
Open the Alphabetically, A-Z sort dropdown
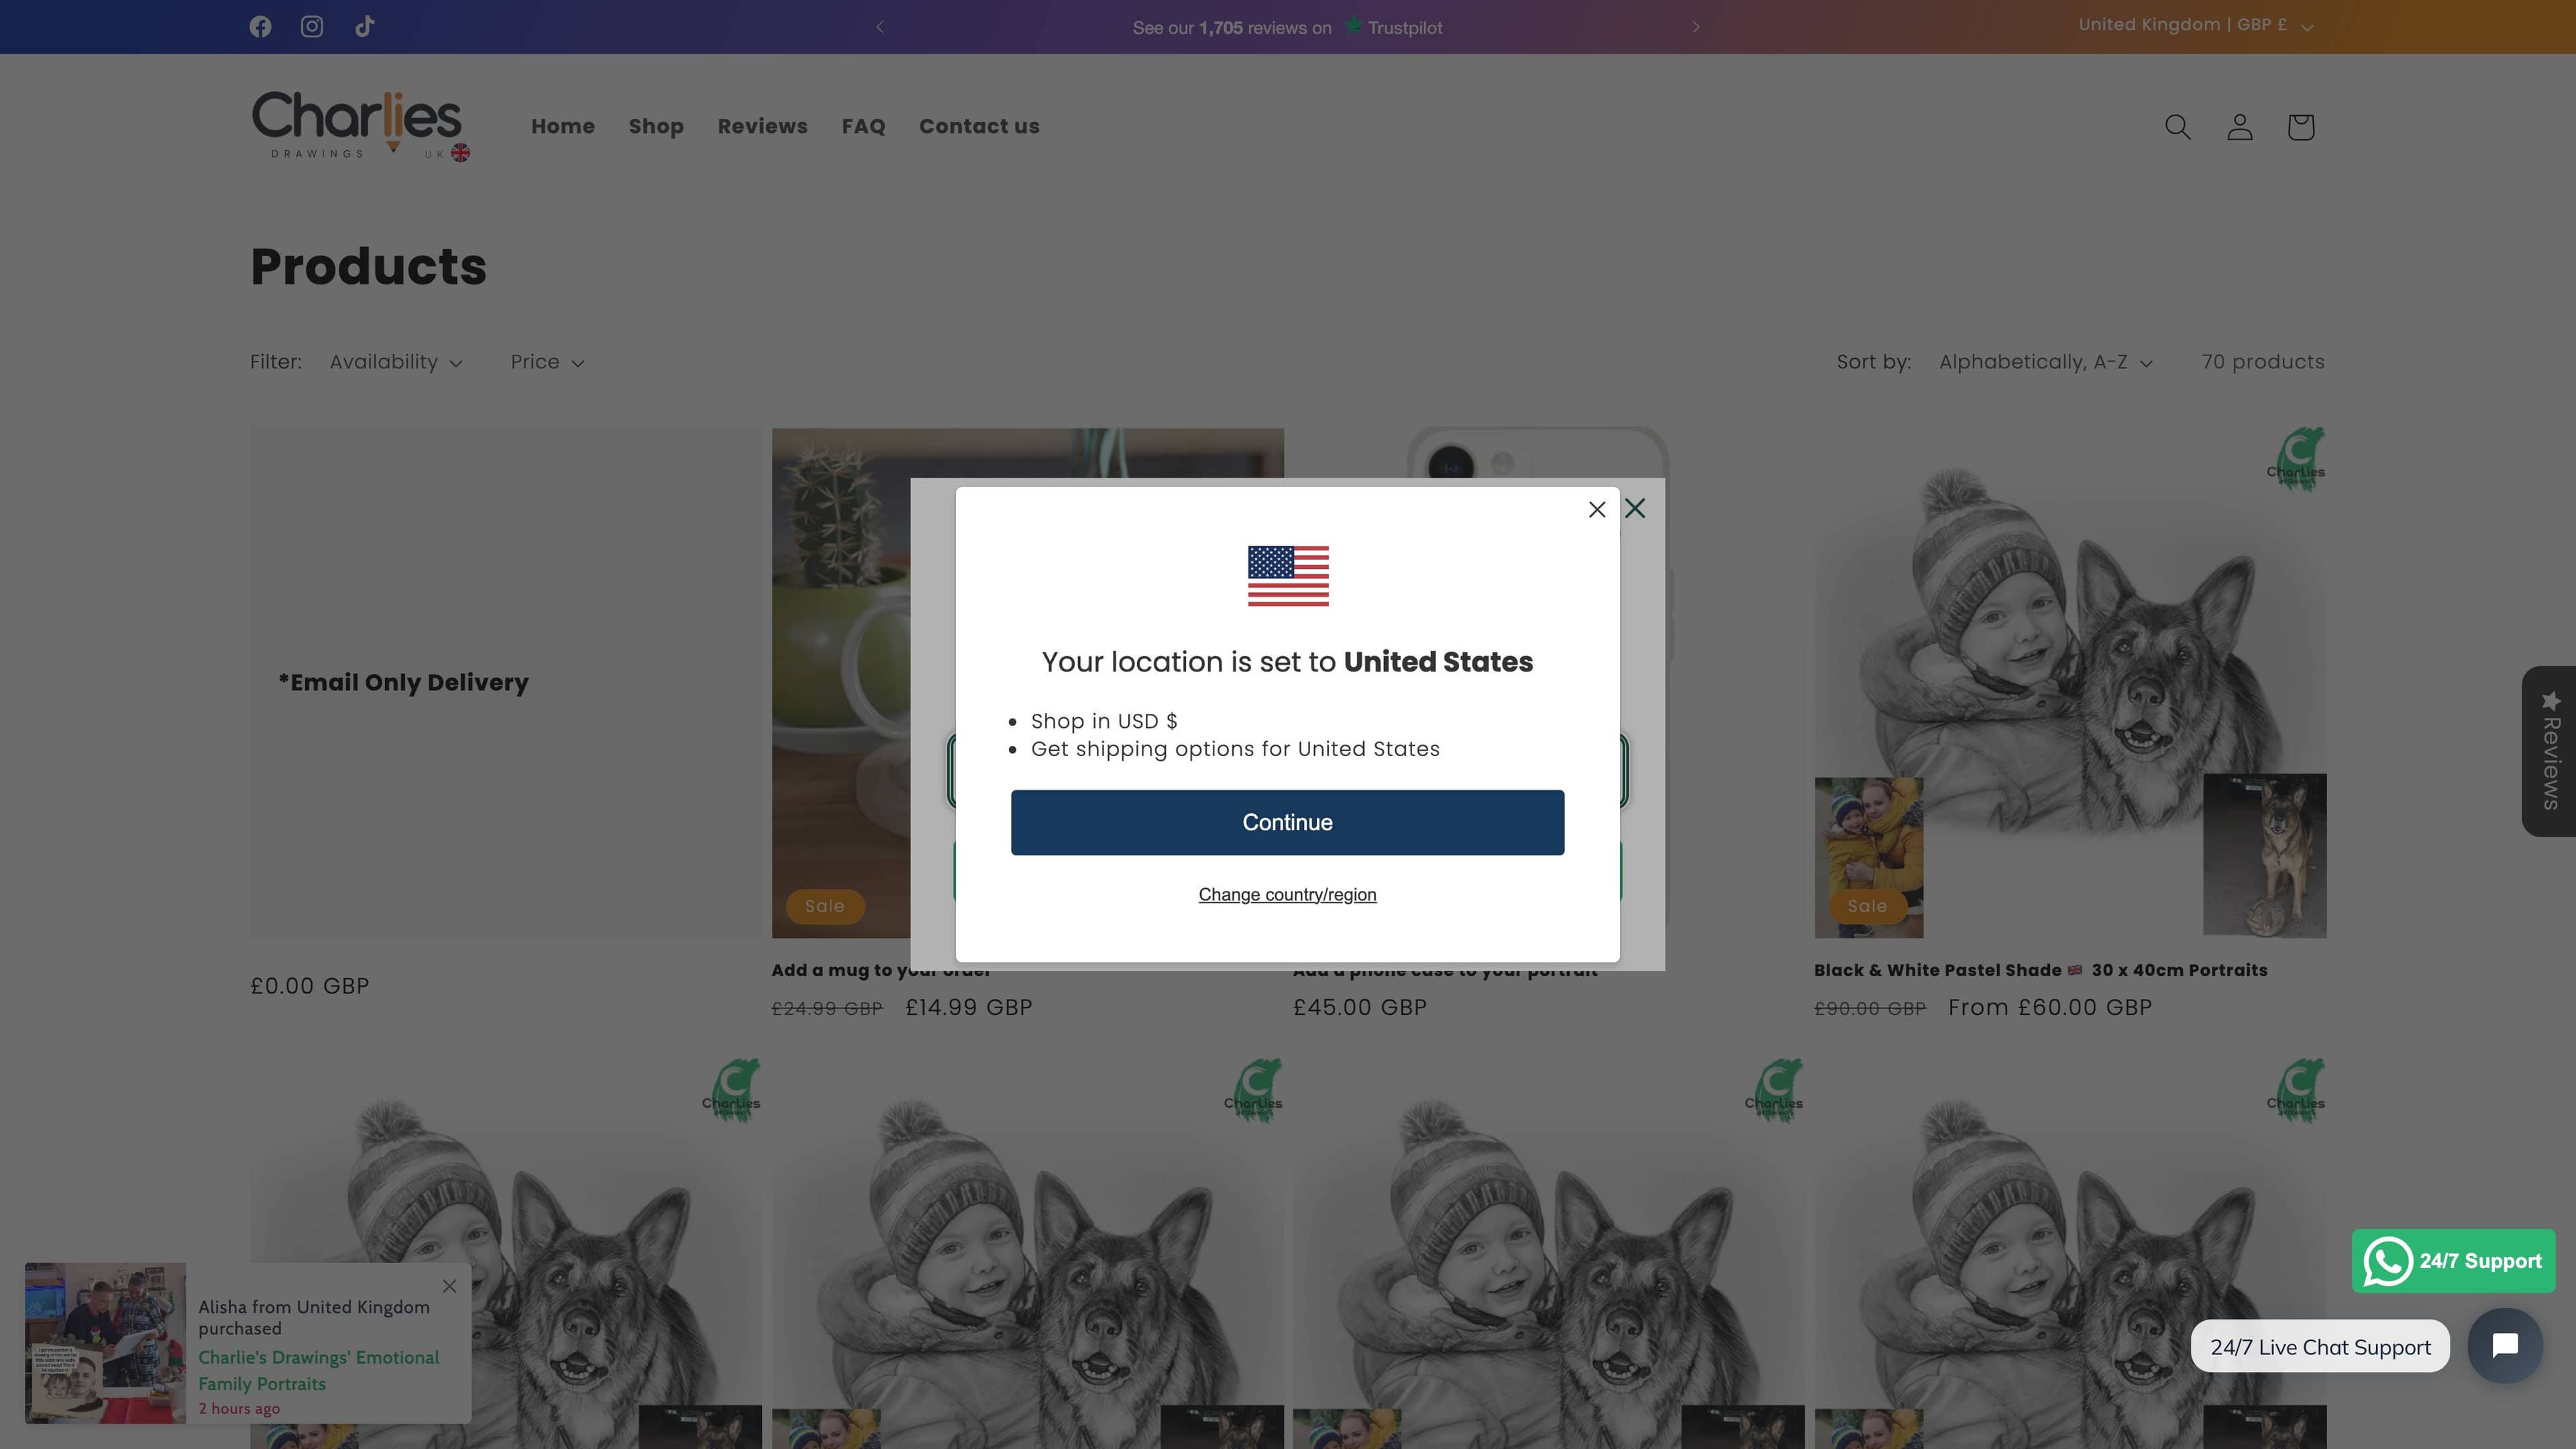pos(2045,362)
